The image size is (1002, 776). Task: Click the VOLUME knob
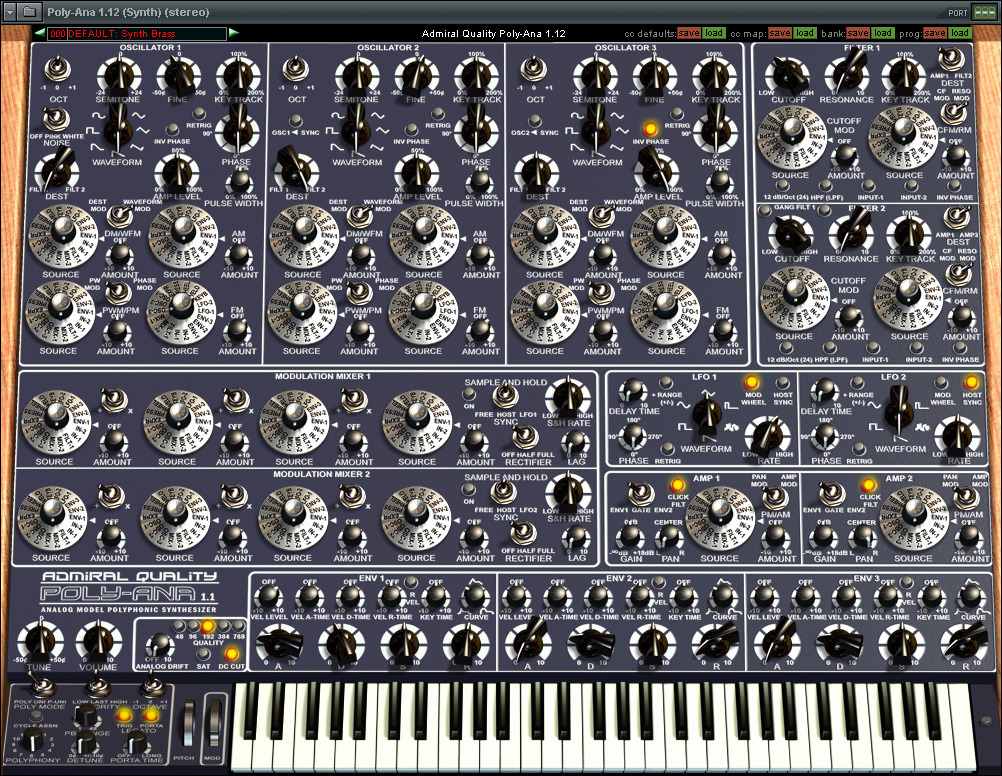click(98, 642)
